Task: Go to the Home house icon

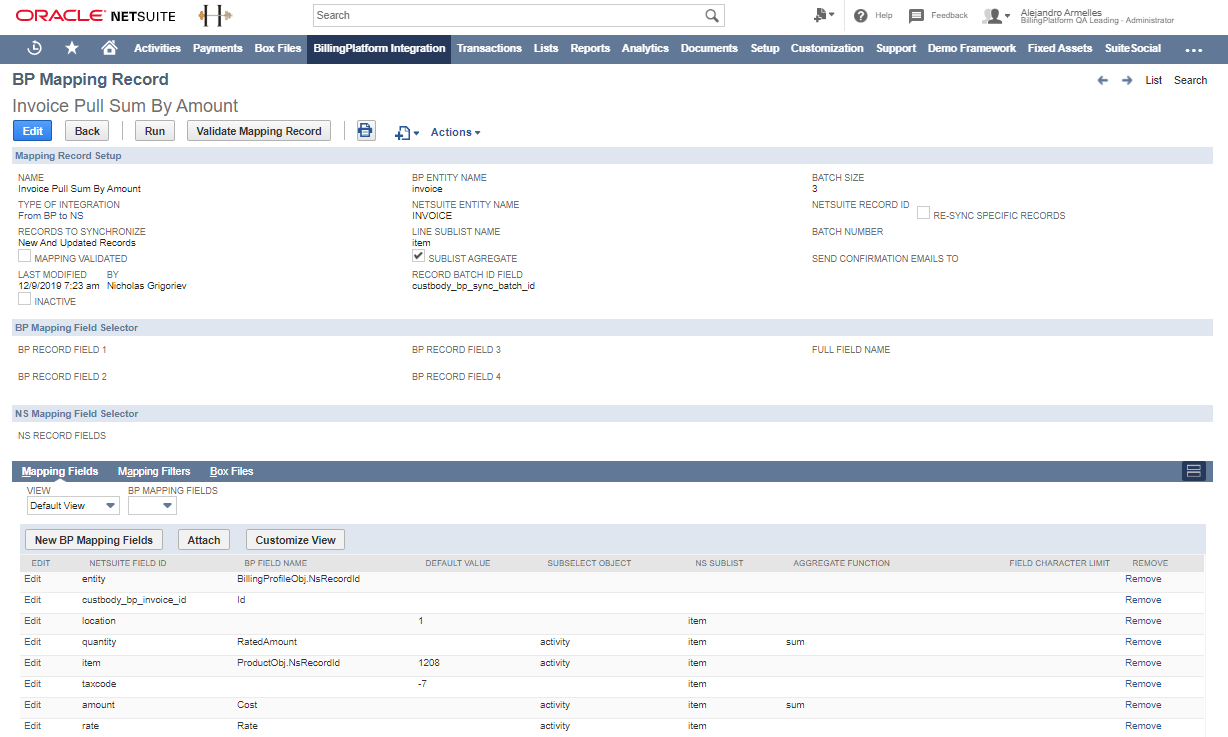Action: (110, 48)
